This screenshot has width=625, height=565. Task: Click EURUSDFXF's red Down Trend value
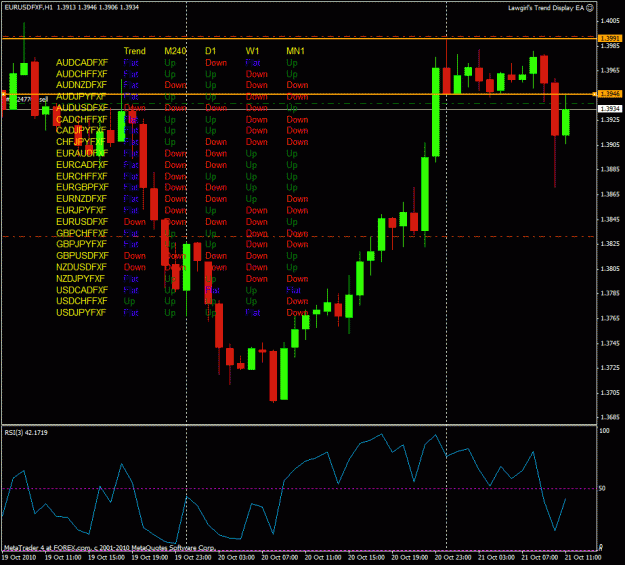[135, 222]
